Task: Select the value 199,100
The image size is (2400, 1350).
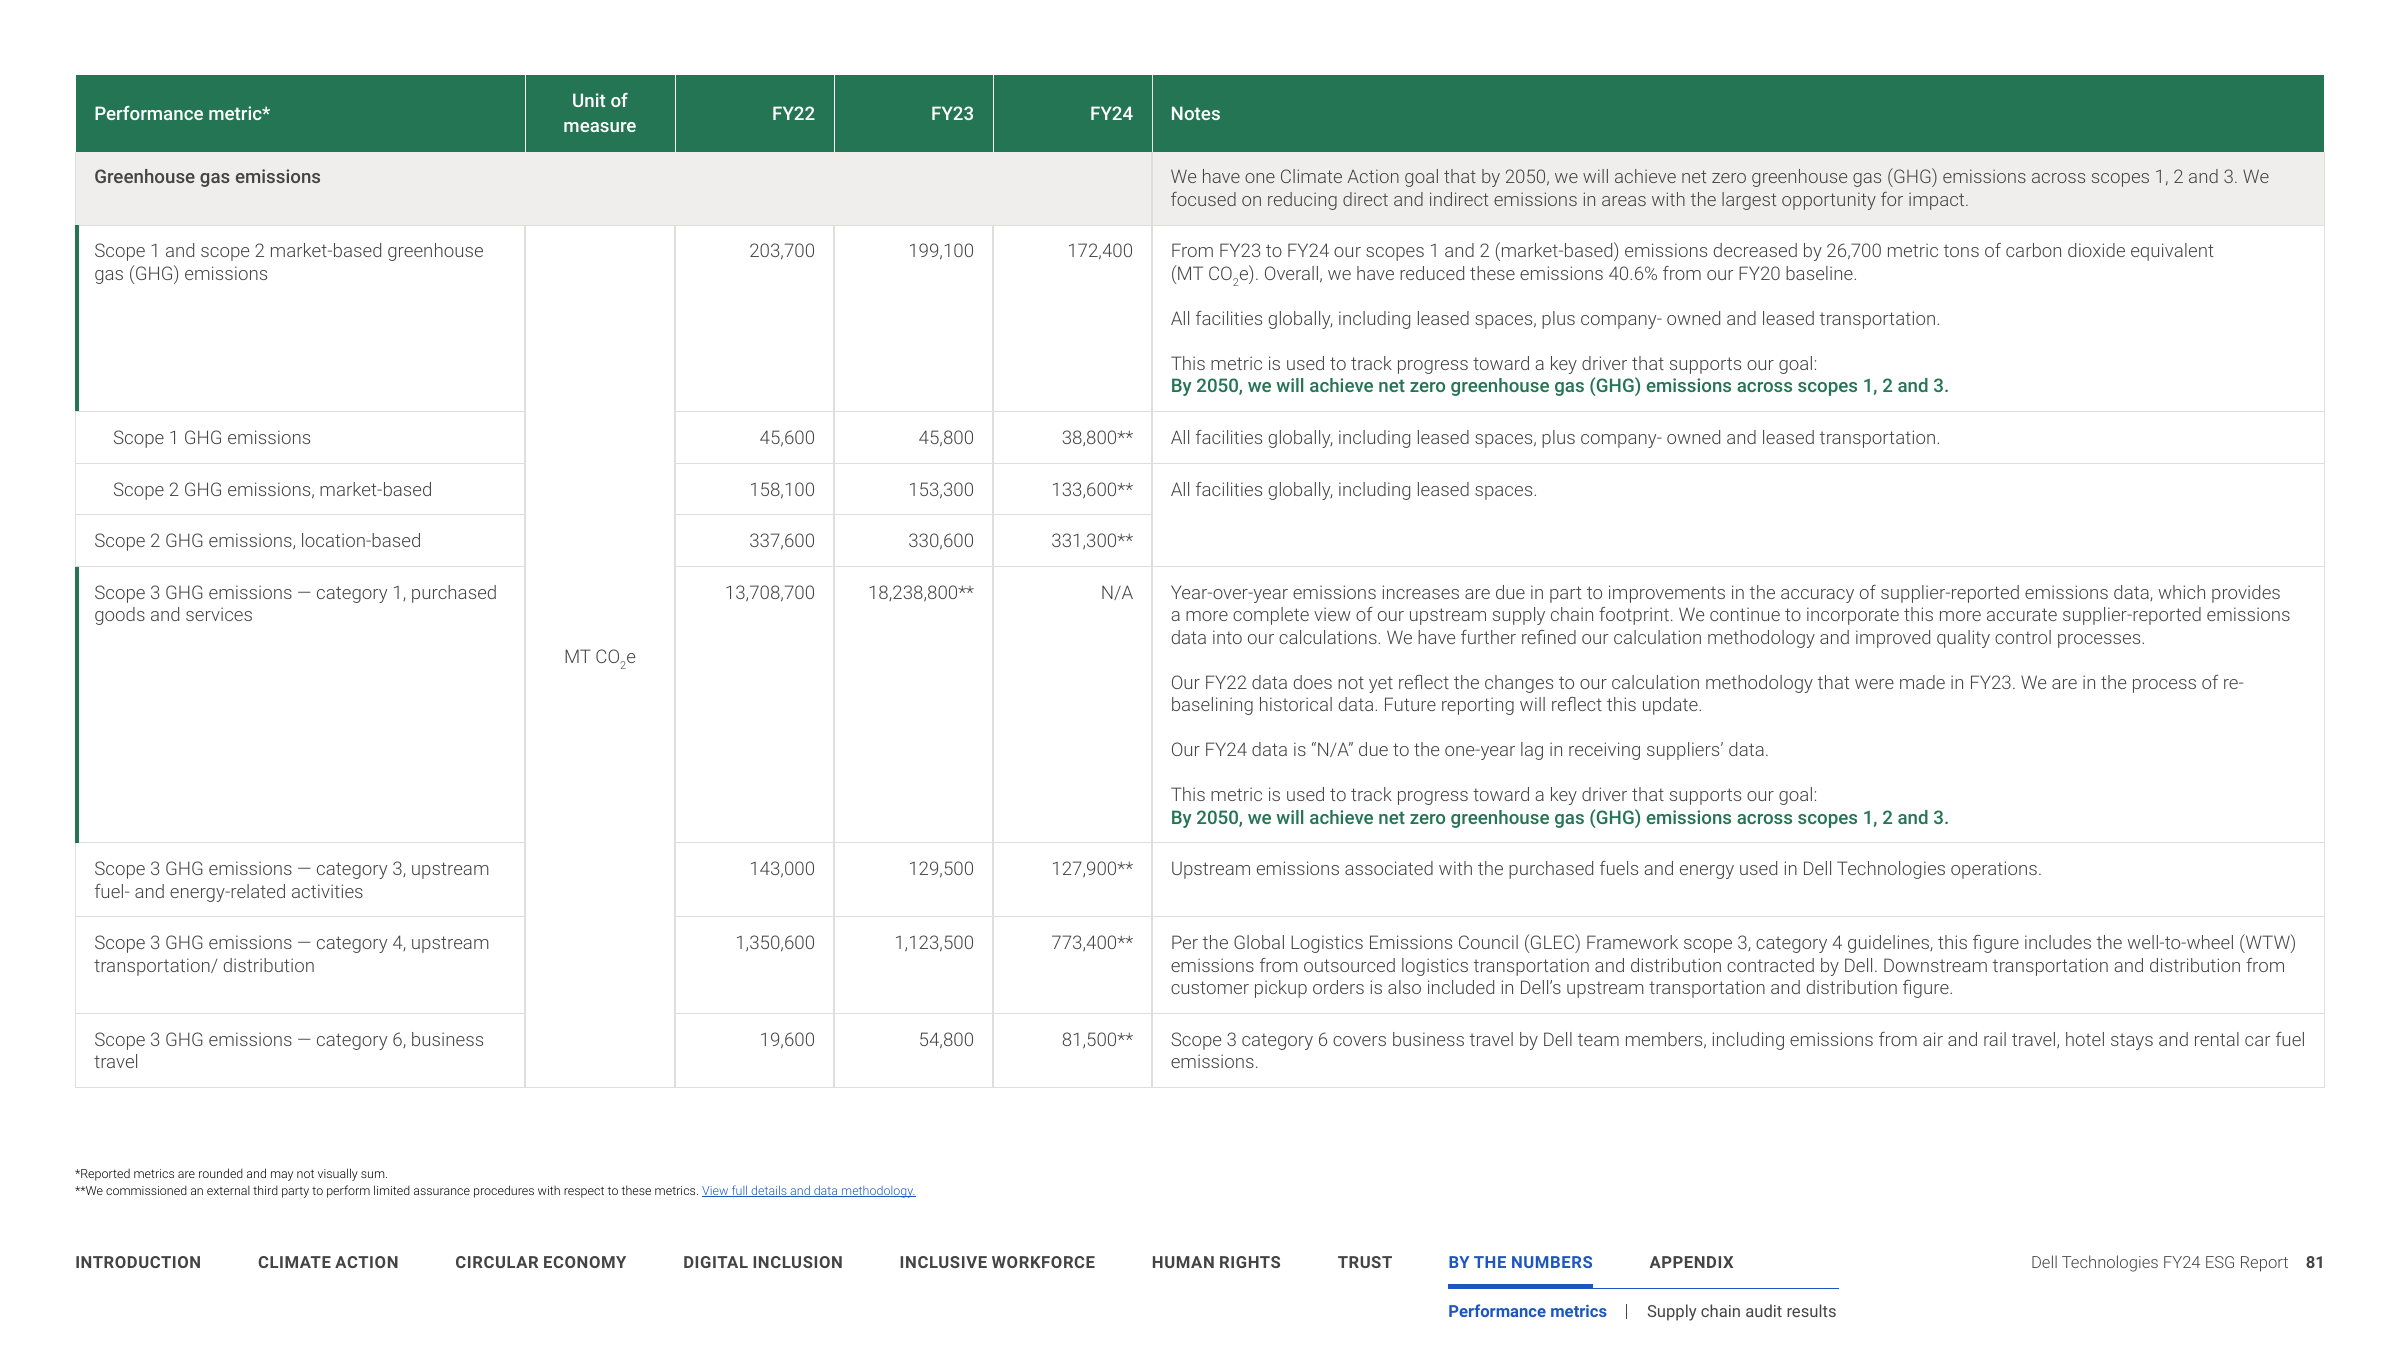Action: click(x=941, y=251)
